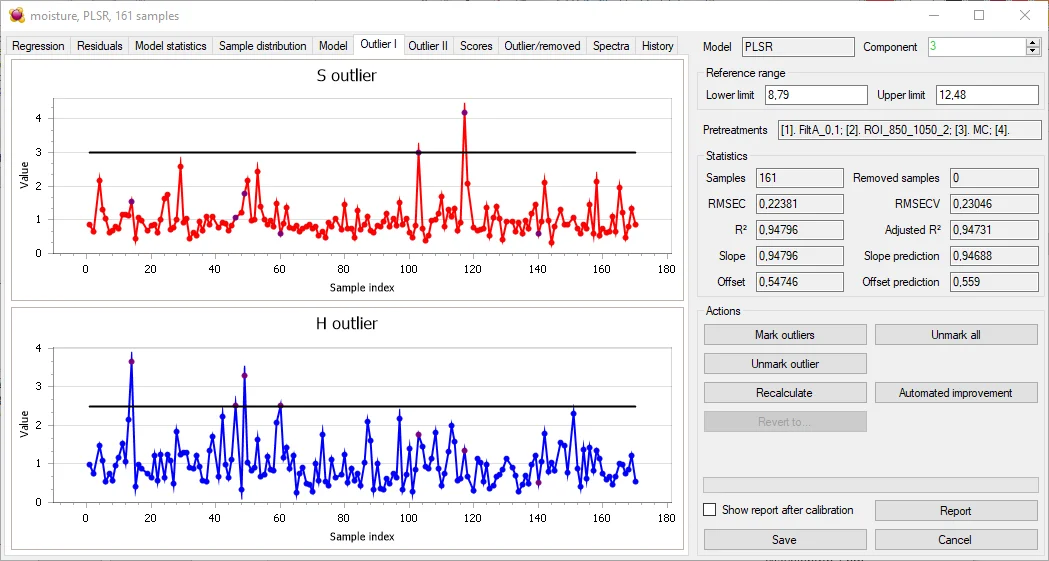Open the Scores tab

(x=476, y=46)
